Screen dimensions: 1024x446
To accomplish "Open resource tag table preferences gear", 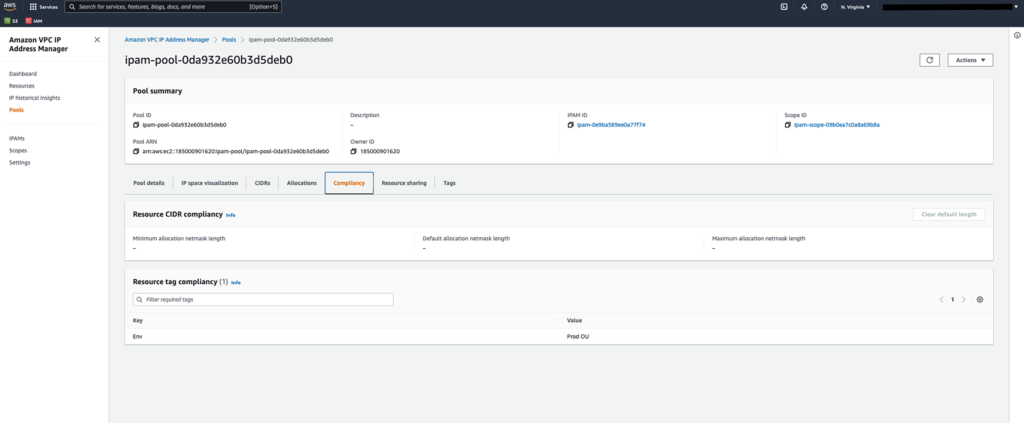I will click(980, 300).
